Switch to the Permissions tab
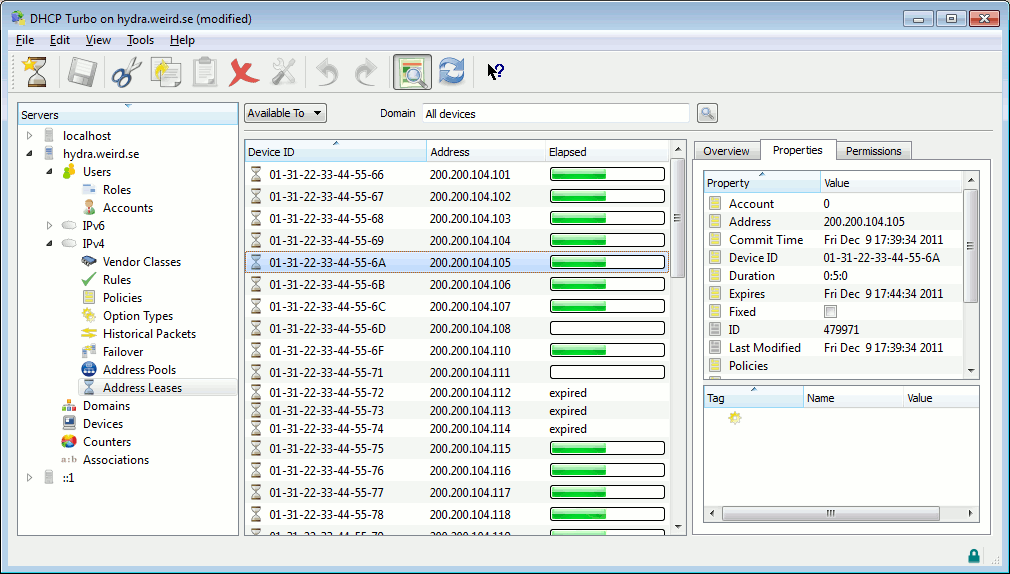The height and width of the screenshot is (574, 1010). [x=873, y=151]
